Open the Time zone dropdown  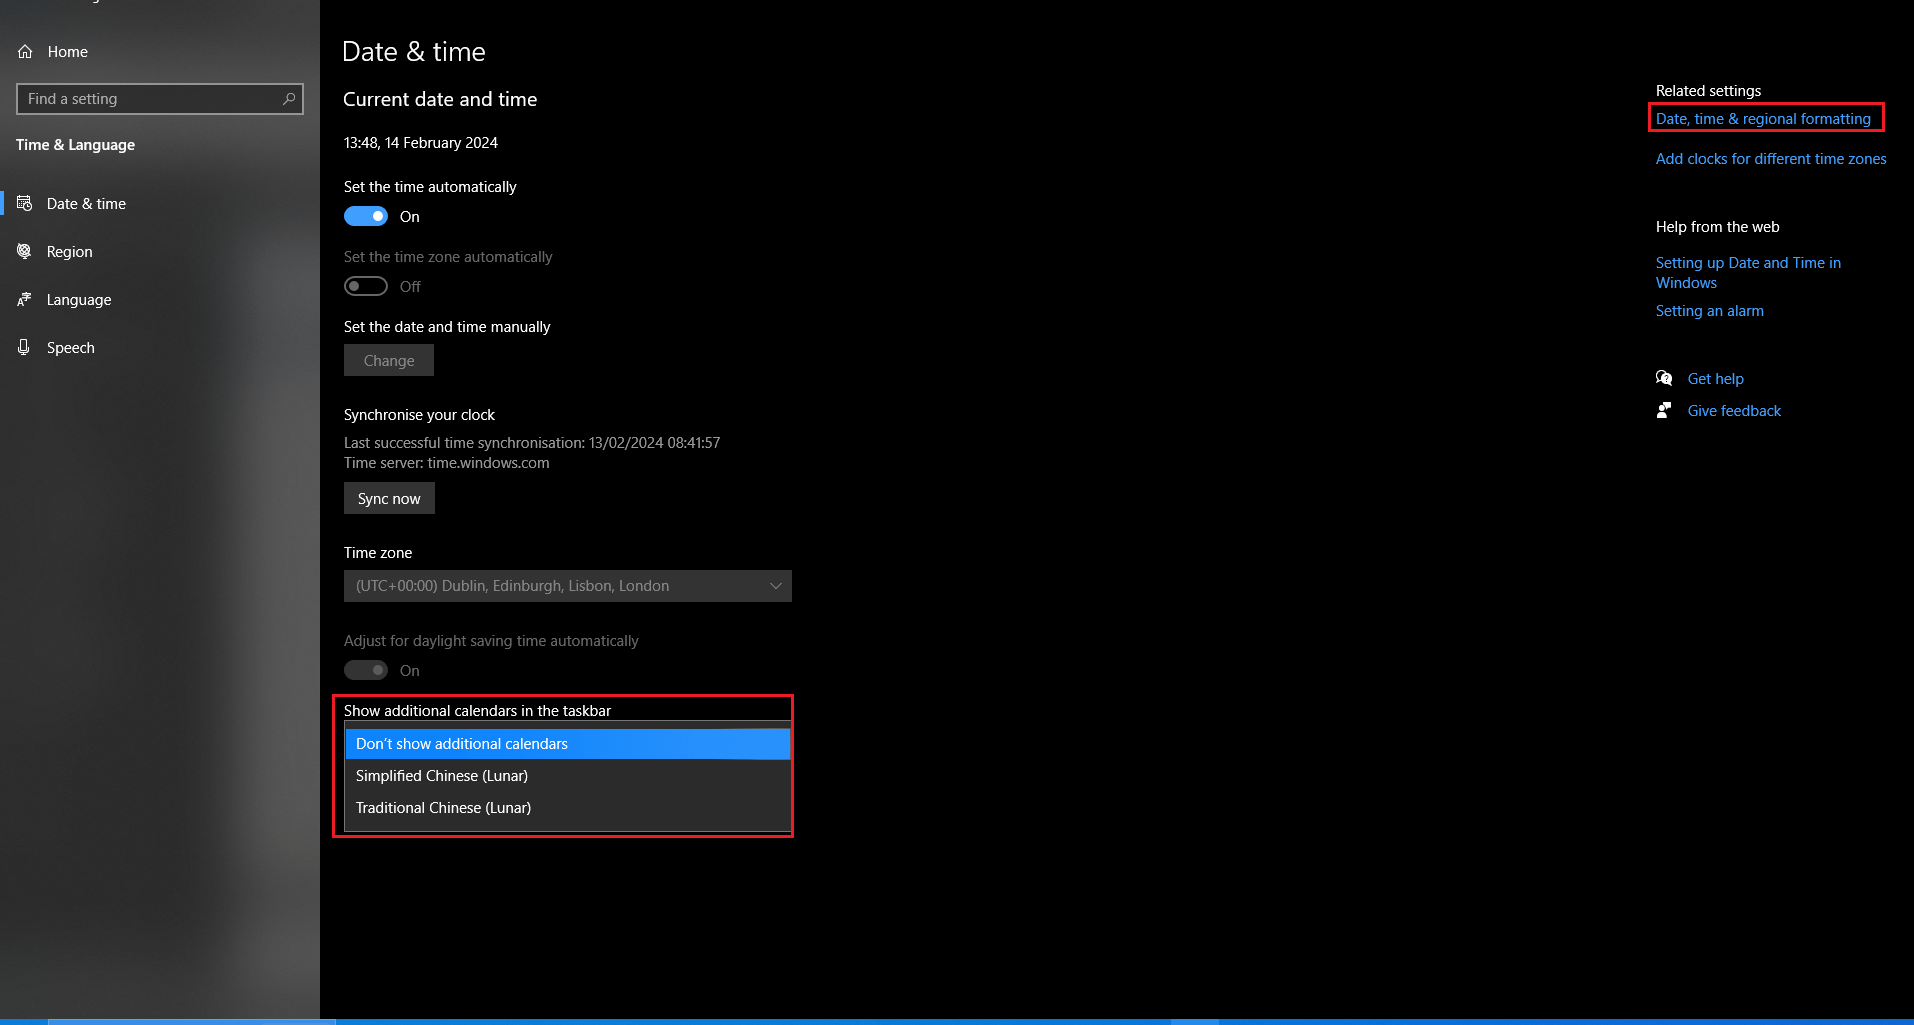(x=568, y=586)
